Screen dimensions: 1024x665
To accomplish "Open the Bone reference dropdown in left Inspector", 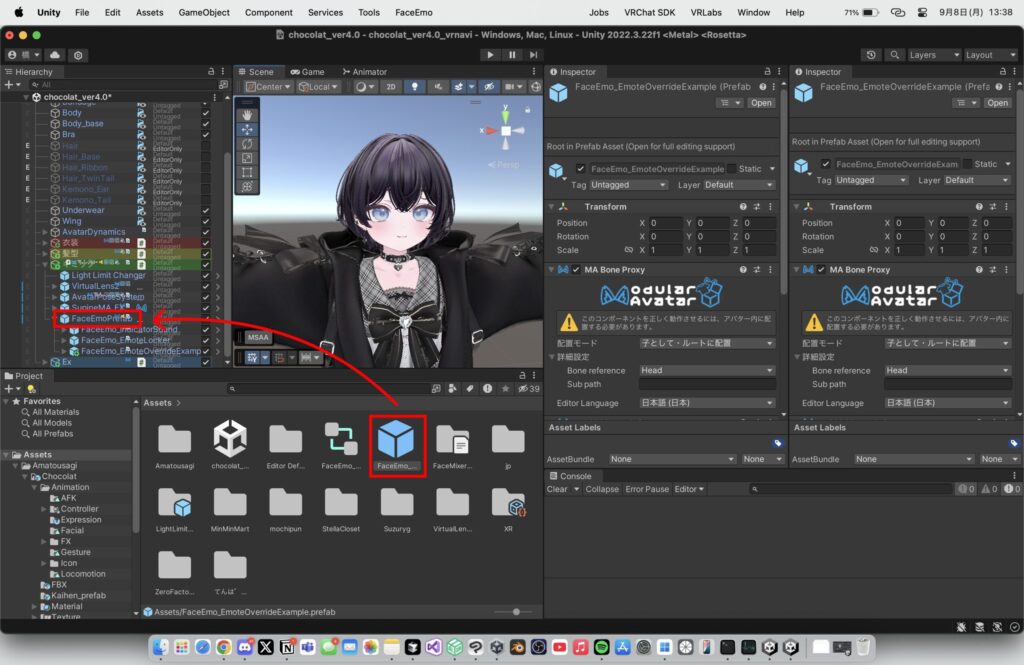I will [707, 370].
